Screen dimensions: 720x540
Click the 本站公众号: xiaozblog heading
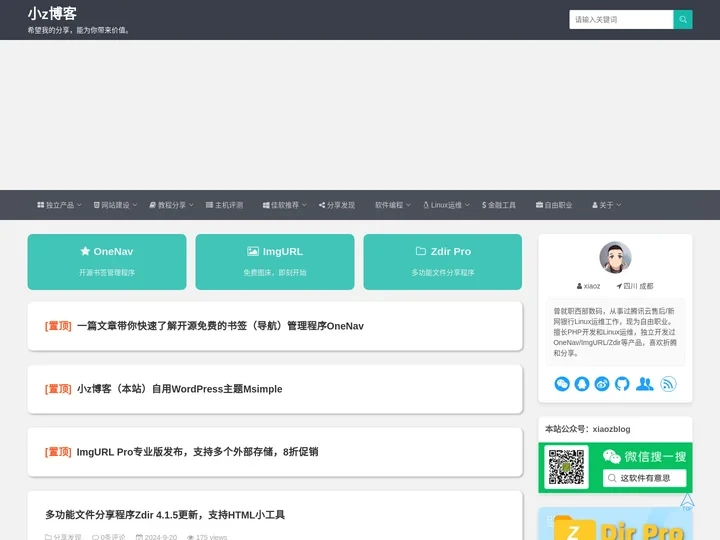click(x=587, y=429)
